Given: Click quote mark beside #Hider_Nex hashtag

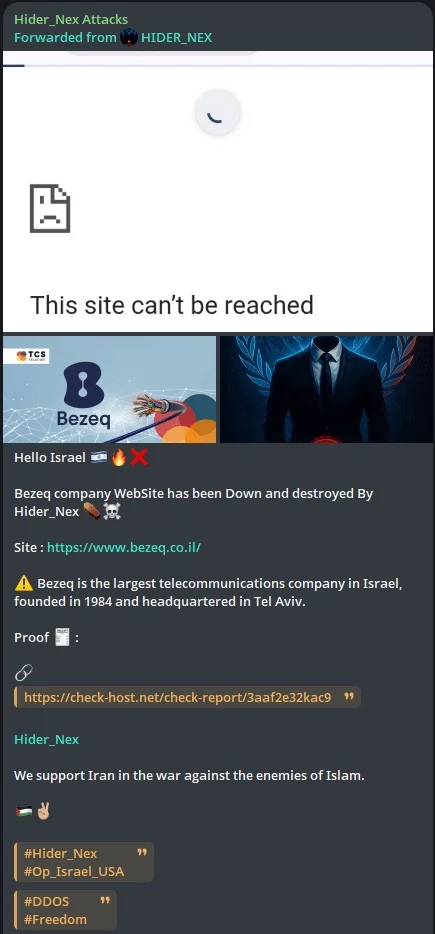Looking at the screenshot, I should coord(142,852).
